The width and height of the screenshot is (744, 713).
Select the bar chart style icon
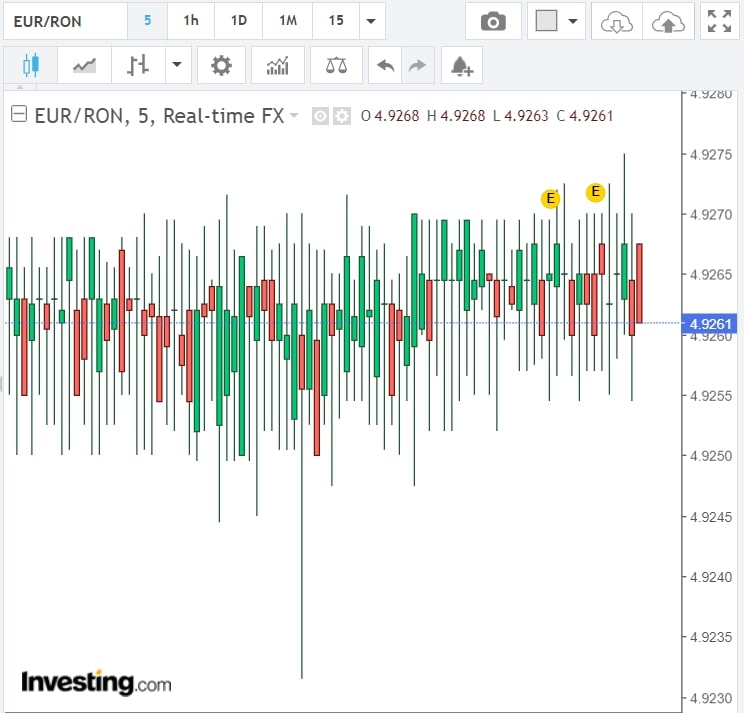[138, 66]
